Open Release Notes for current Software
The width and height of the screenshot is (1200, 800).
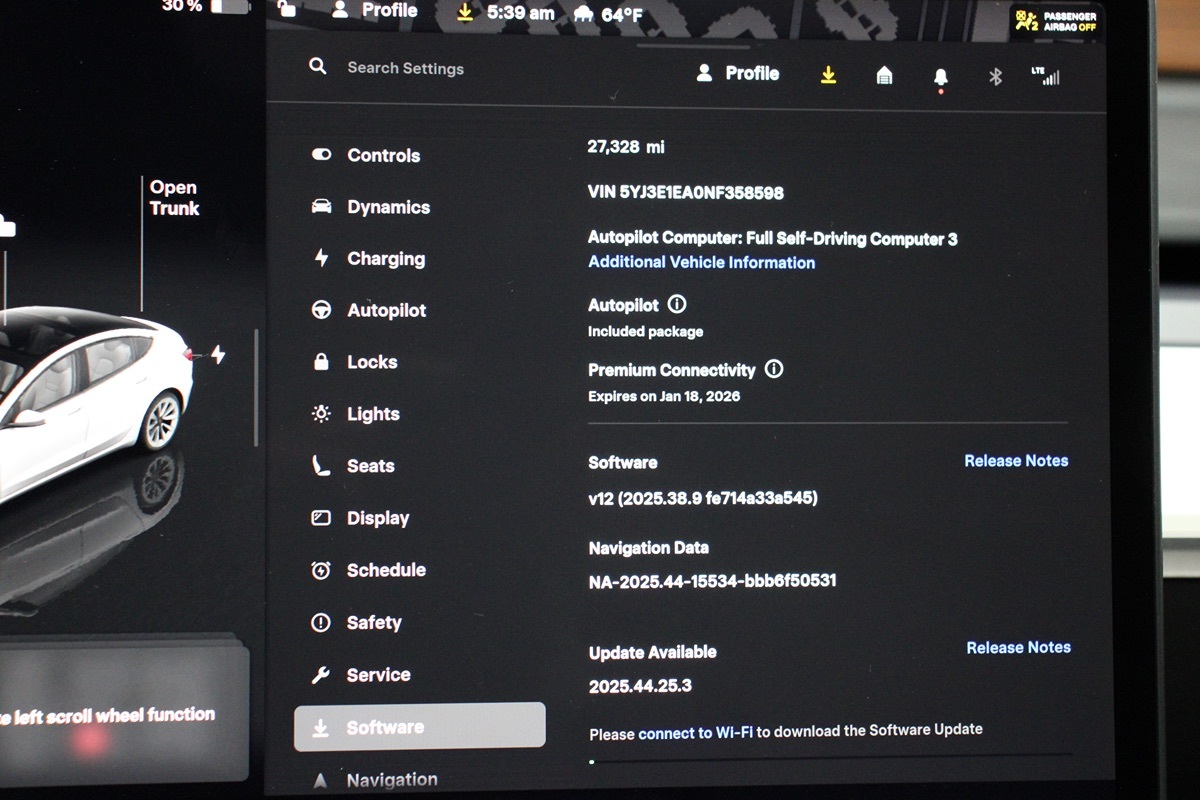click(1016, 461)
